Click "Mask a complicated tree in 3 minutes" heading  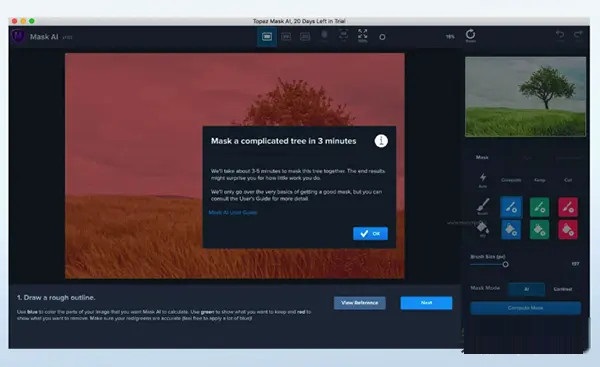284,141
